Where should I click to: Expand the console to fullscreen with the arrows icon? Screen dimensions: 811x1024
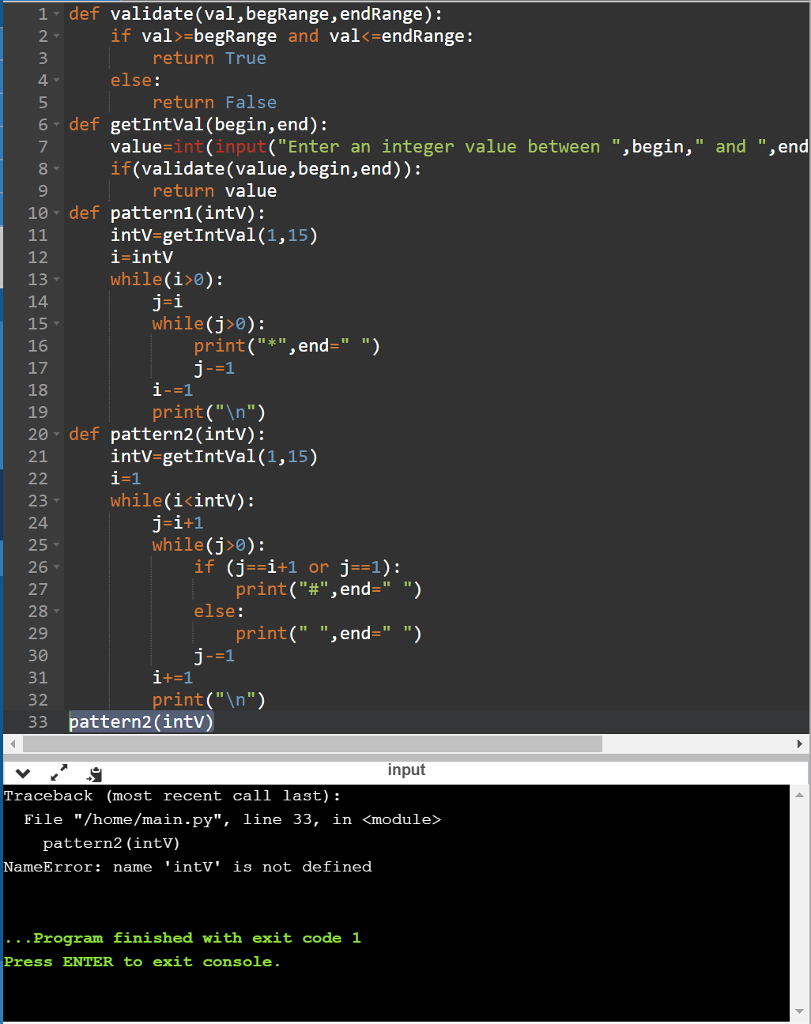coord(59,773)
